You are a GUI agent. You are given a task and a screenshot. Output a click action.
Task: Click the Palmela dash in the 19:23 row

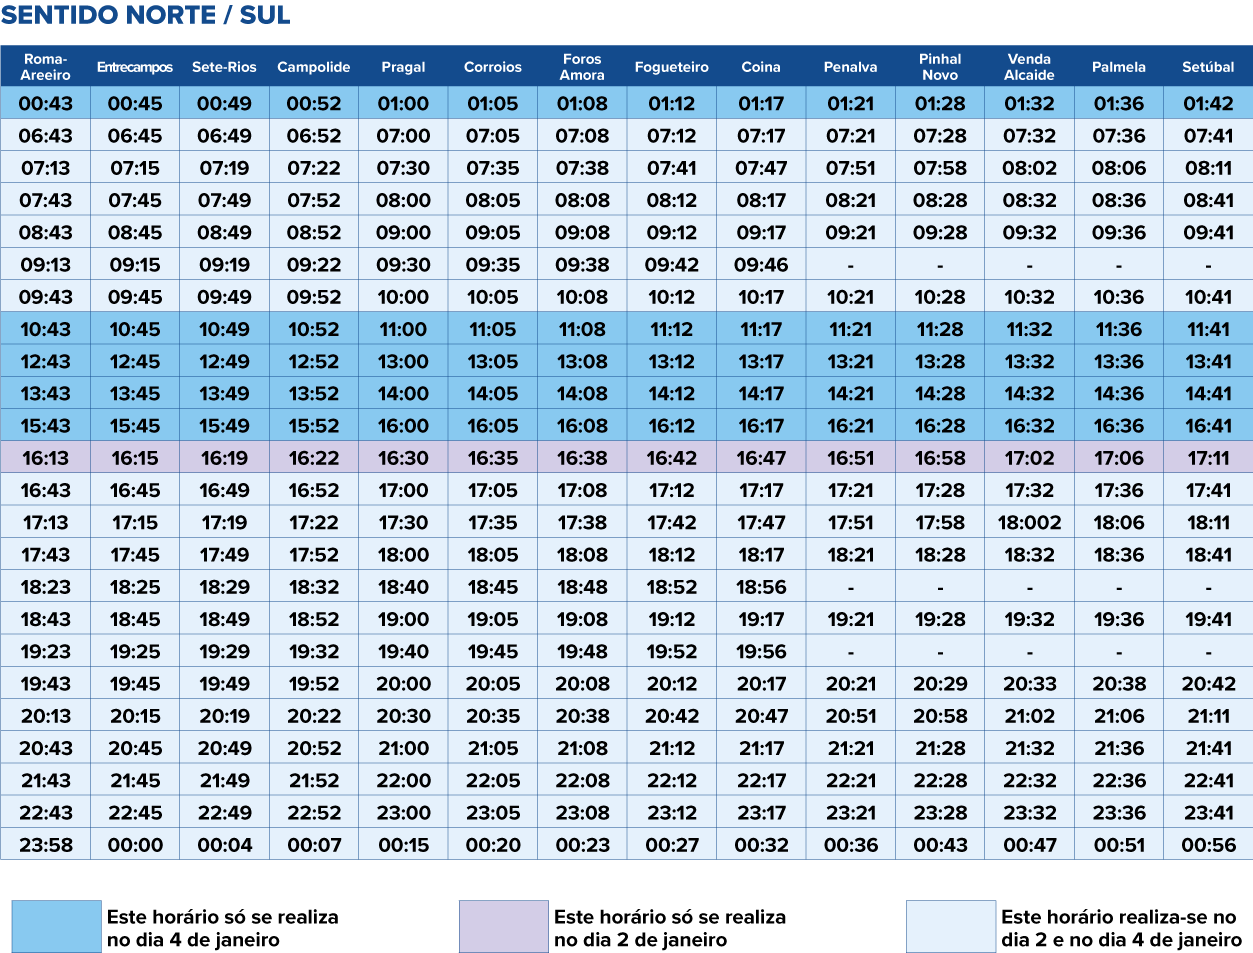point(1119,651)
